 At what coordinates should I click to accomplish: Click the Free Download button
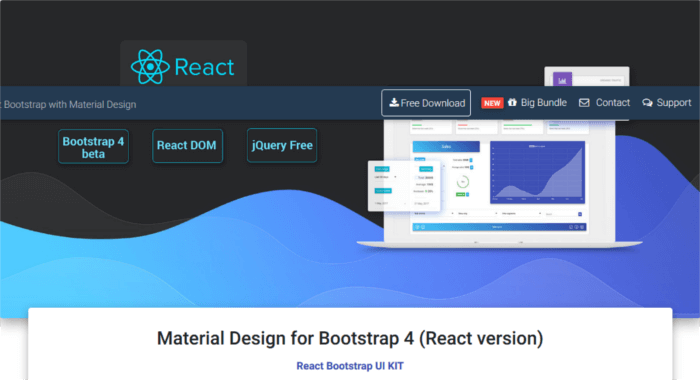tap(426, 103)
